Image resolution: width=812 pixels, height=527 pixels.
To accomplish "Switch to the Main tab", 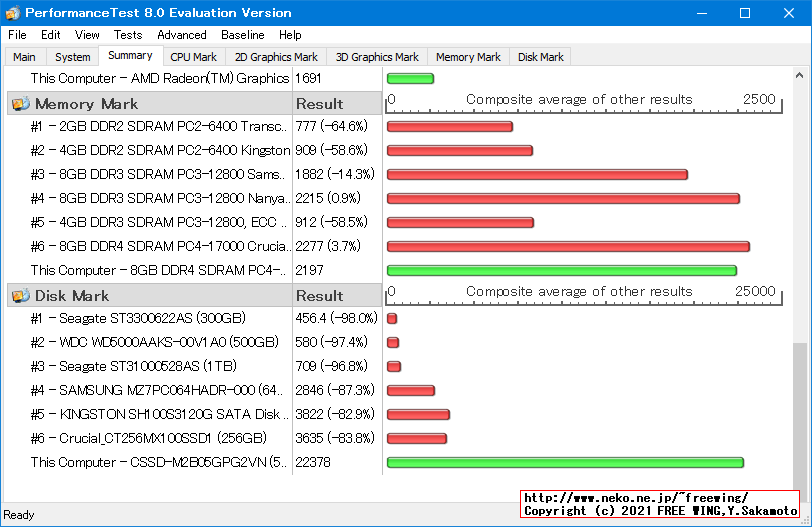I will point(24,57).
